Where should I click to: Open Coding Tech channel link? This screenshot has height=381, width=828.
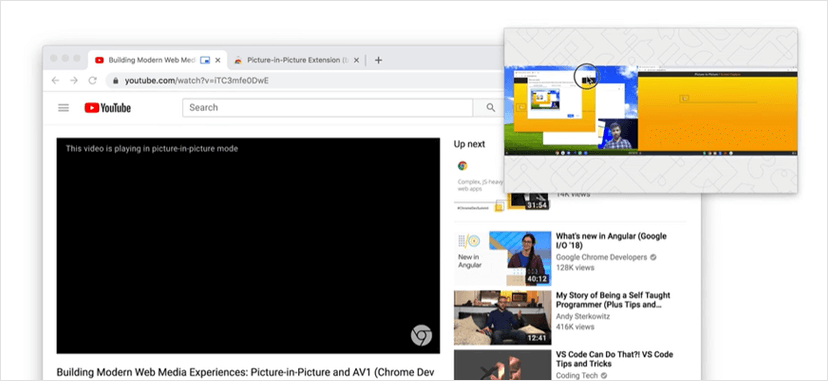click(577, 376)
